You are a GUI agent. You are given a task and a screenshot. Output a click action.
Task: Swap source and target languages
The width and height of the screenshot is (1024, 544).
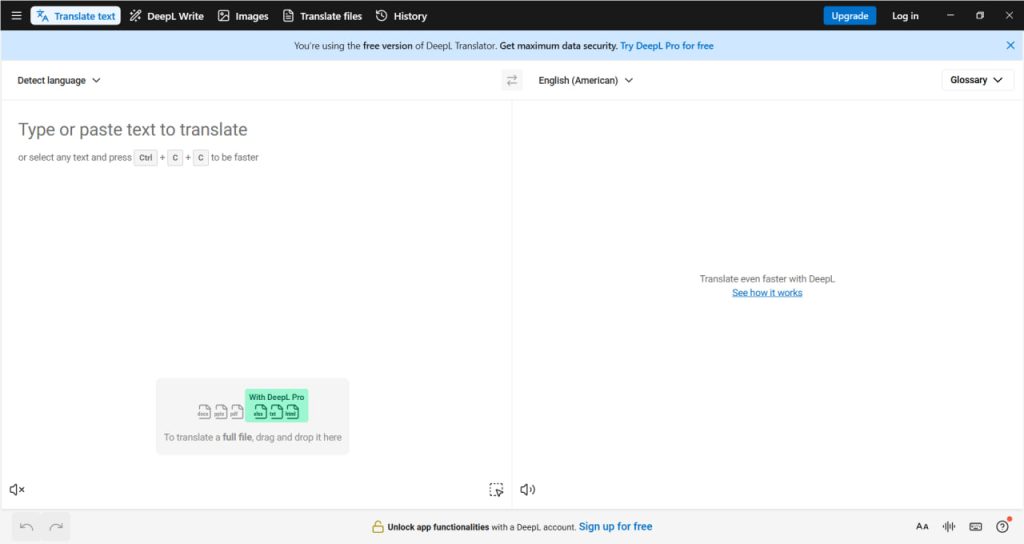[x=512, y=81]
